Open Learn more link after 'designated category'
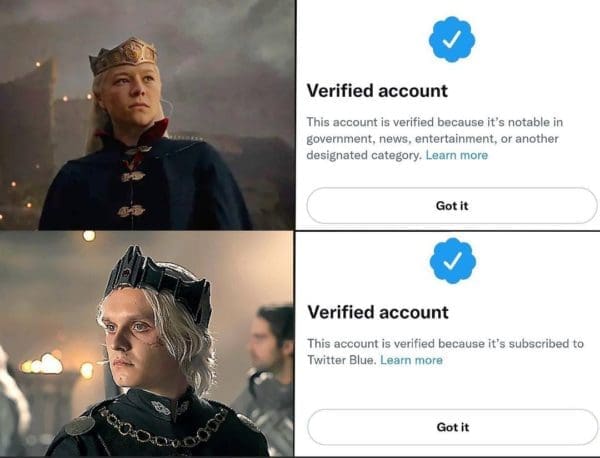Viewport: 600px width, 458px height. coord(457,155)
